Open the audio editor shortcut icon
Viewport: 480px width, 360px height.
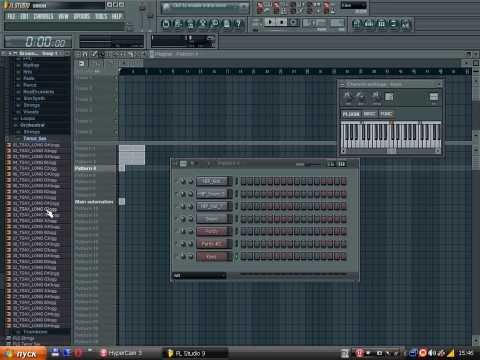tap(202, 24)
